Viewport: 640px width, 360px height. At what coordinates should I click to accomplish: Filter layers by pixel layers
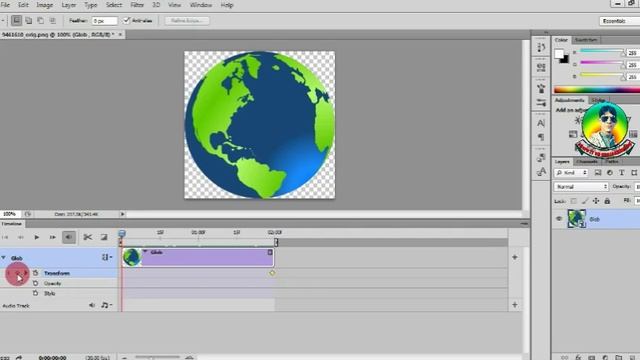tap(598, 173)
